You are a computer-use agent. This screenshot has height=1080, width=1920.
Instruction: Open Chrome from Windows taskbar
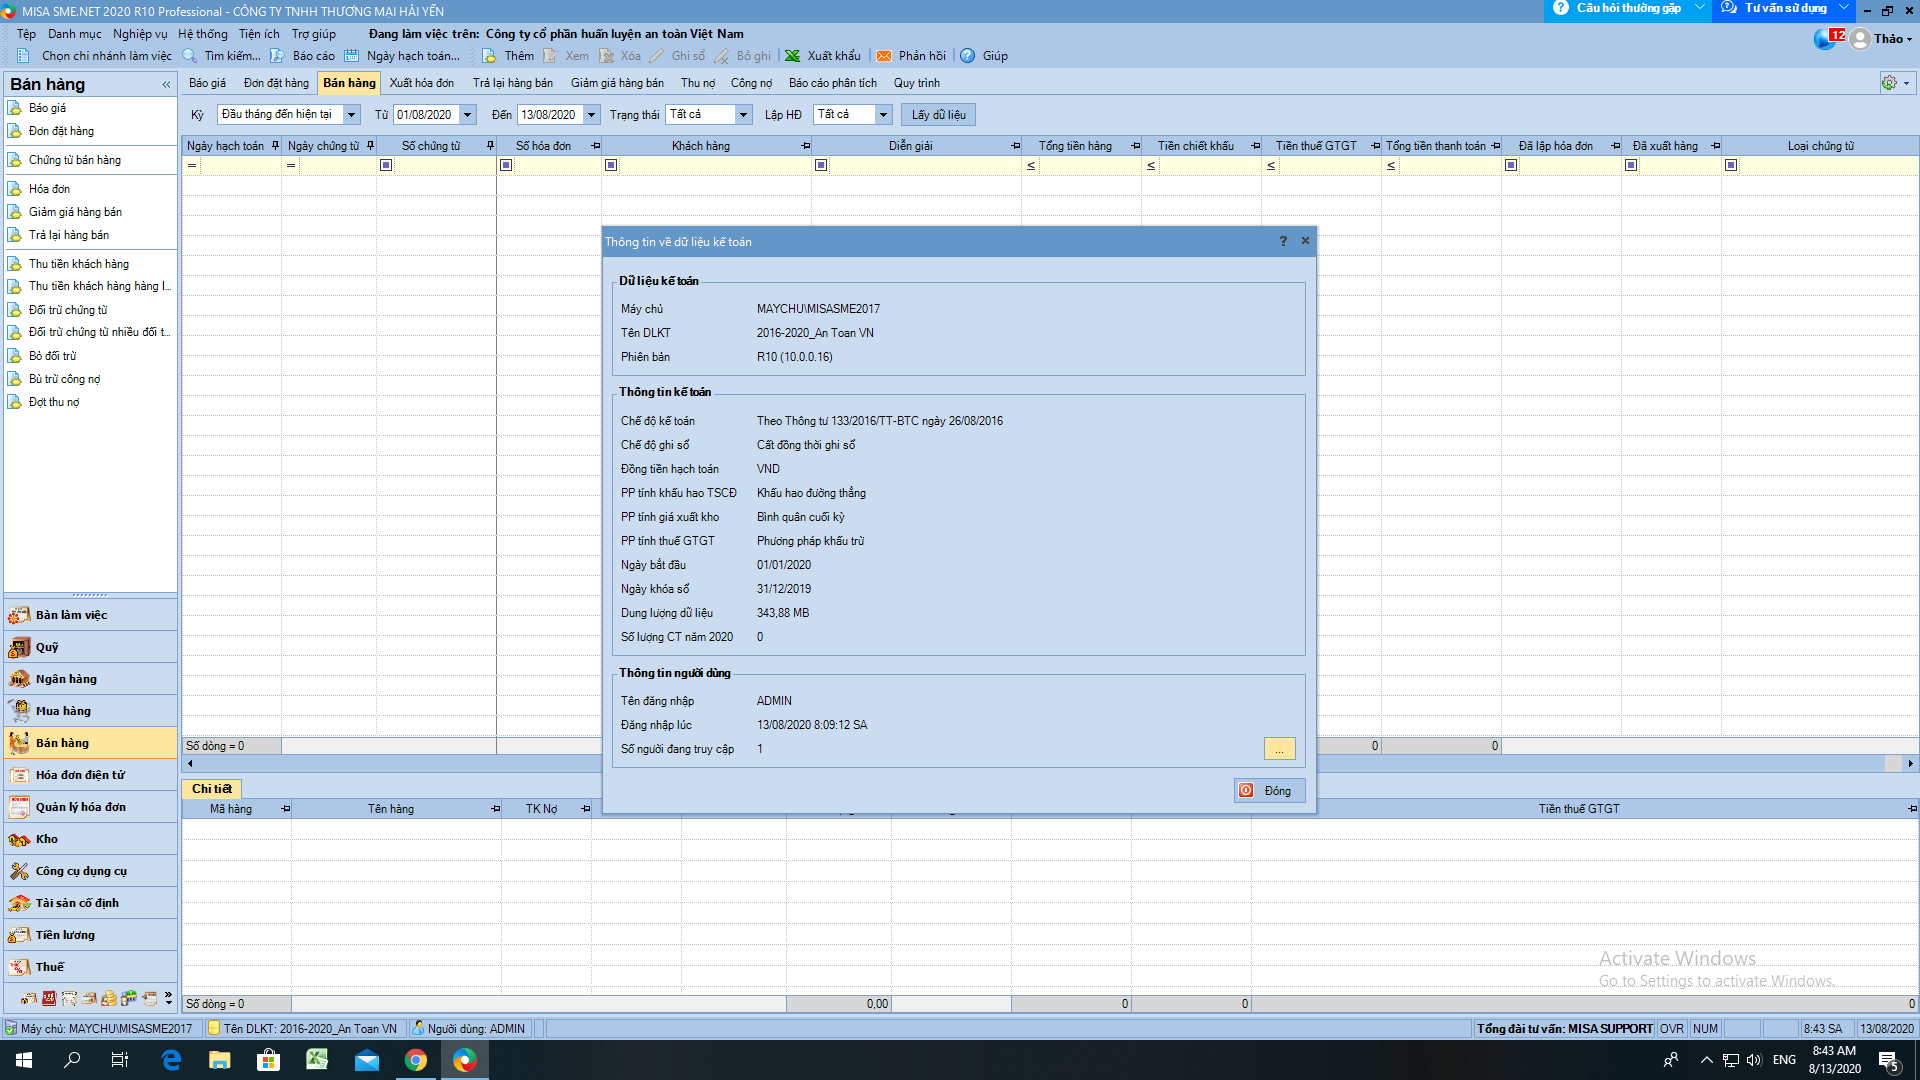[416, 1060]
